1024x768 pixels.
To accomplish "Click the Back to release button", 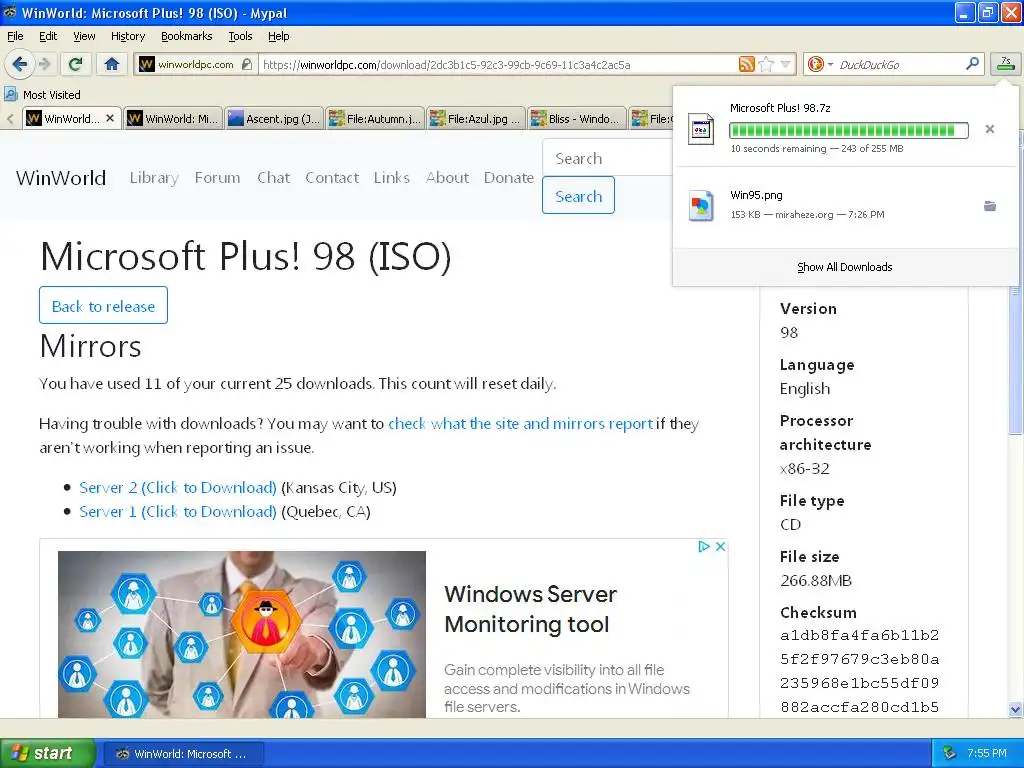I will tap(103, 305).
